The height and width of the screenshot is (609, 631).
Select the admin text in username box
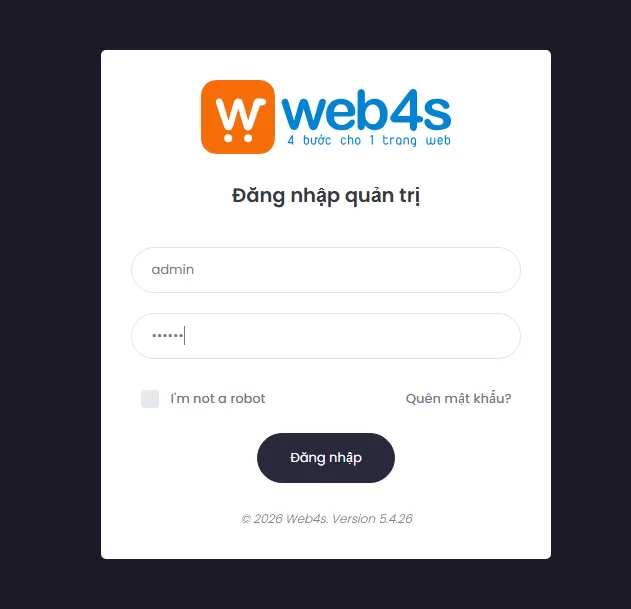click(x=173, y=270)
